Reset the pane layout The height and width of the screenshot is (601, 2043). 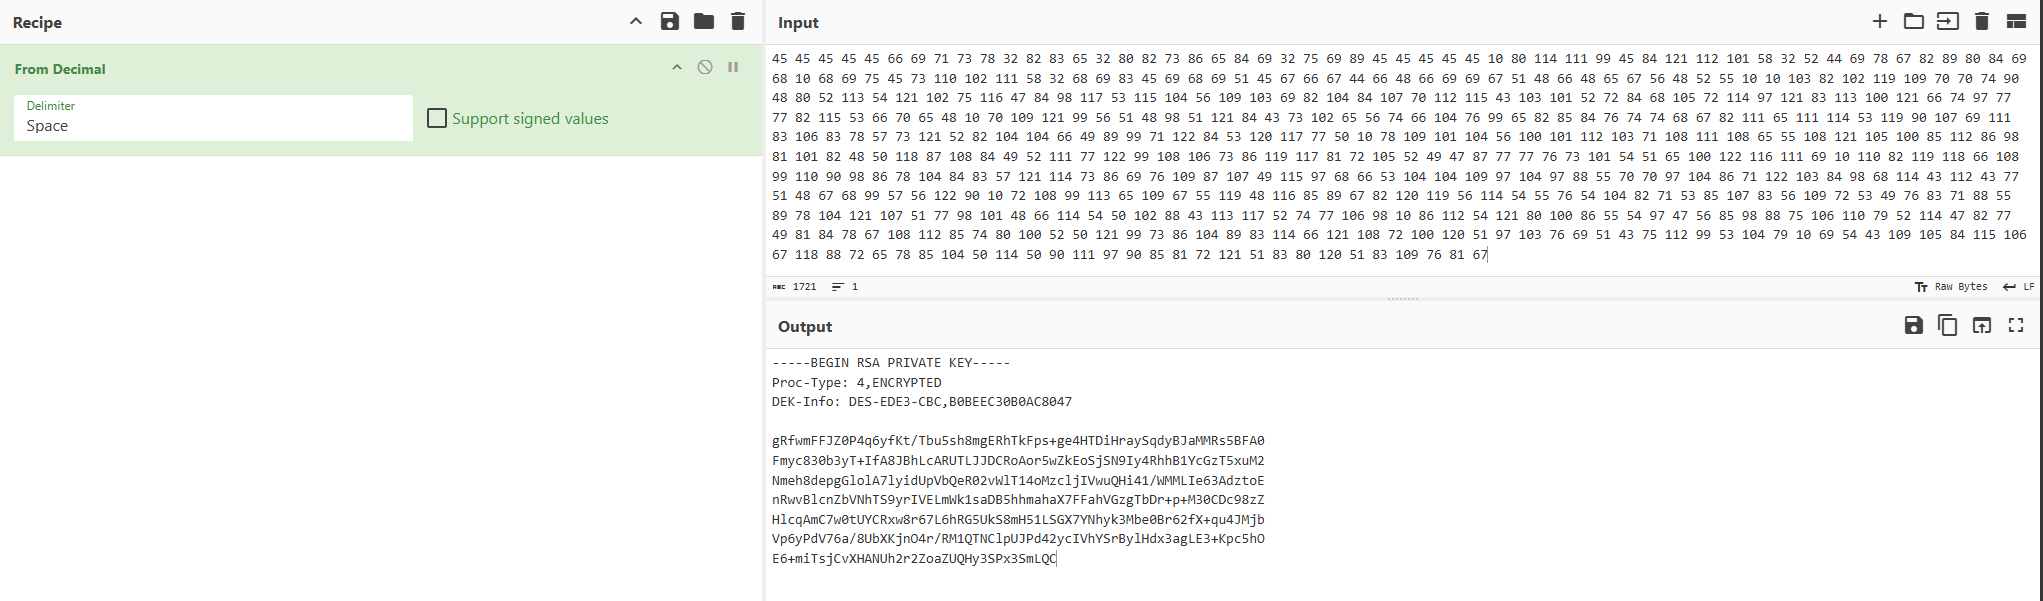[x=2016, y=22]
